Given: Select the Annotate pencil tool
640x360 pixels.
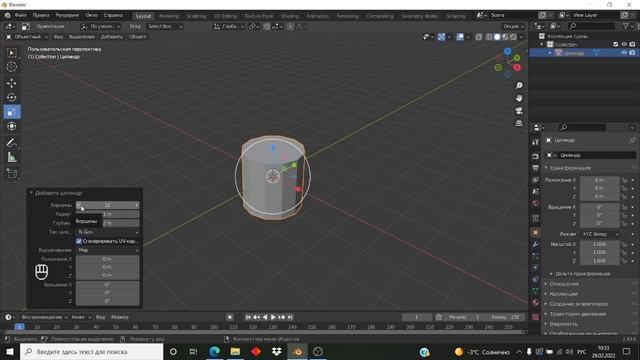Looking at the screenshot, I should (x=11, y=142).
